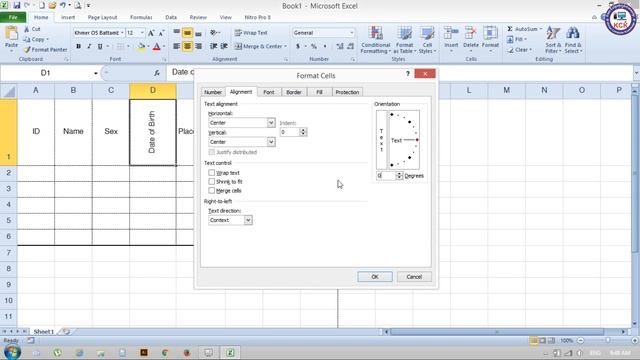
Task: Toggle Italic formatting in ribbon
Action: click(89, 47)
